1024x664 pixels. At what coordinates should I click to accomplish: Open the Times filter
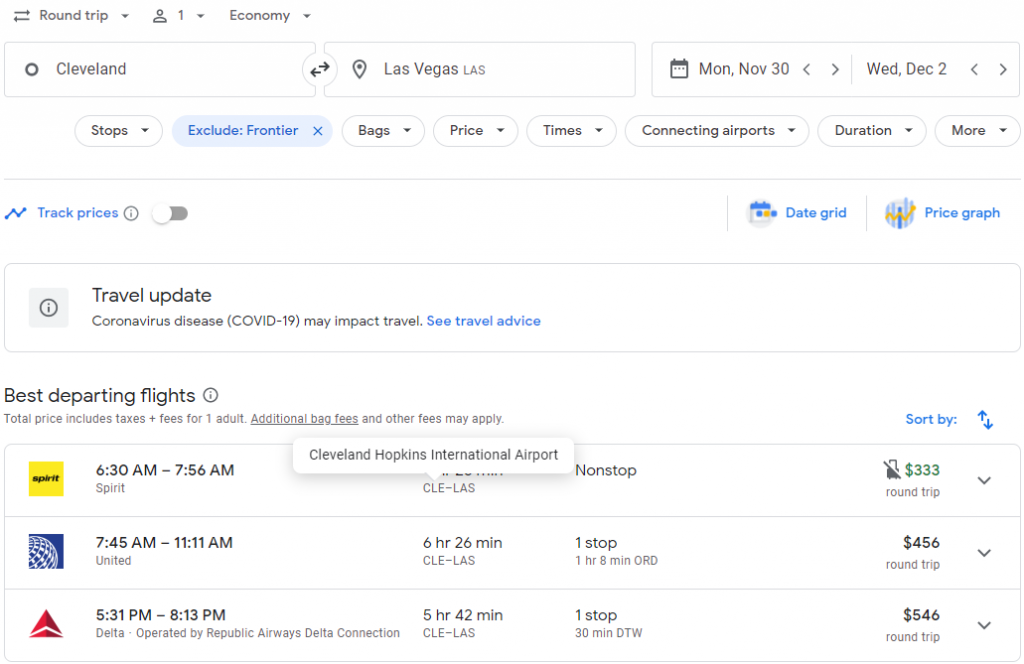click(571, 131)
